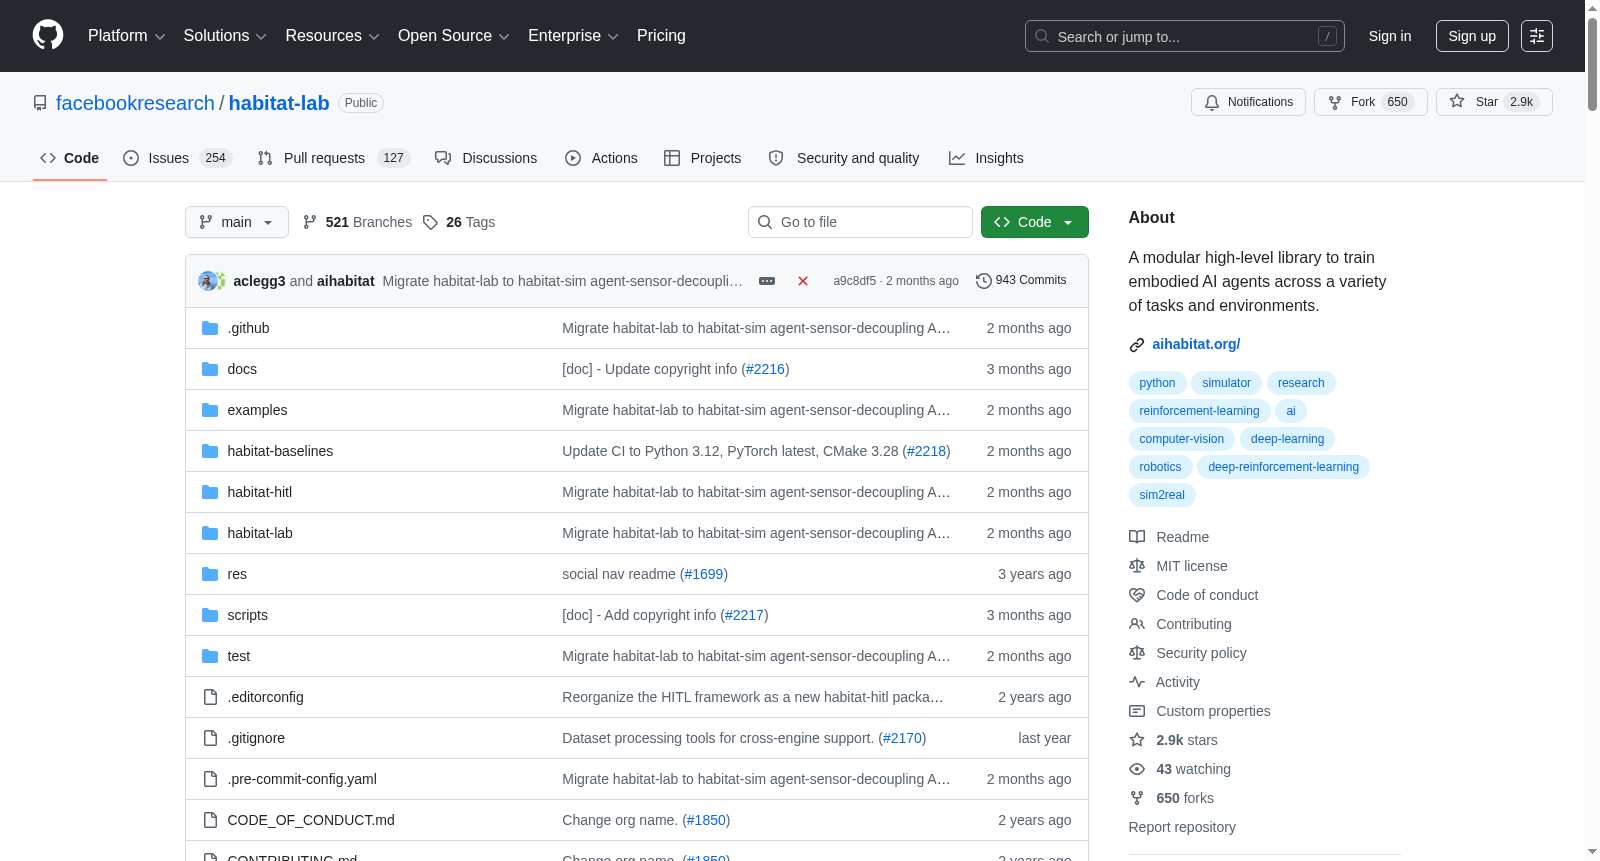
Task: Click the Sign up button
Action: tap(1472, 36)
